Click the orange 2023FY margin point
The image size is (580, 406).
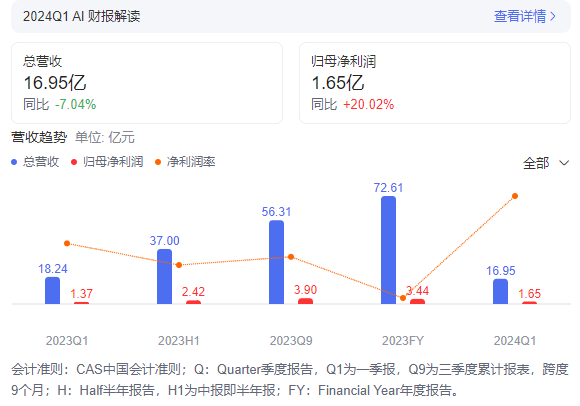[403, 298]
